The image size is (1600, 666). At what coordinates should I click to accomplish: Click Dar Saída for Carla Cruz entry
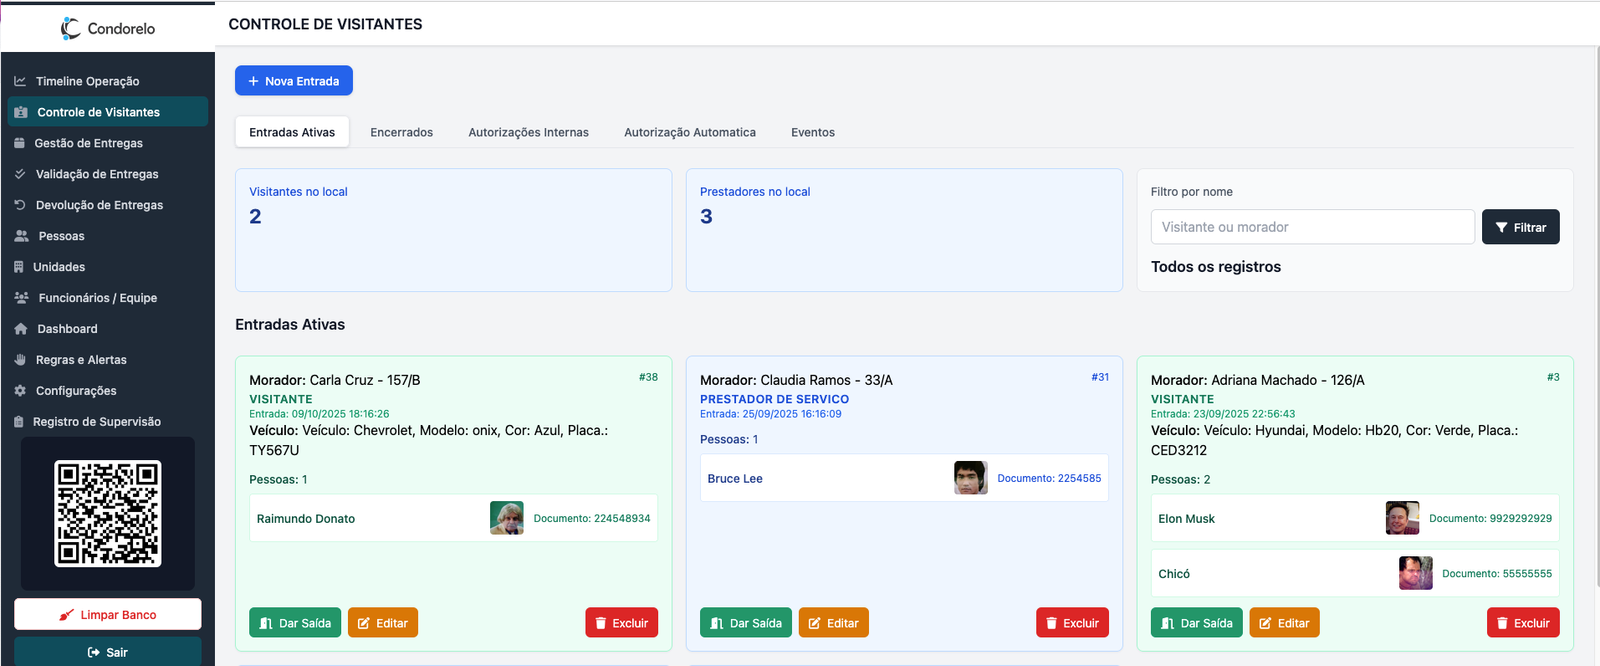[x=295, y=623]
